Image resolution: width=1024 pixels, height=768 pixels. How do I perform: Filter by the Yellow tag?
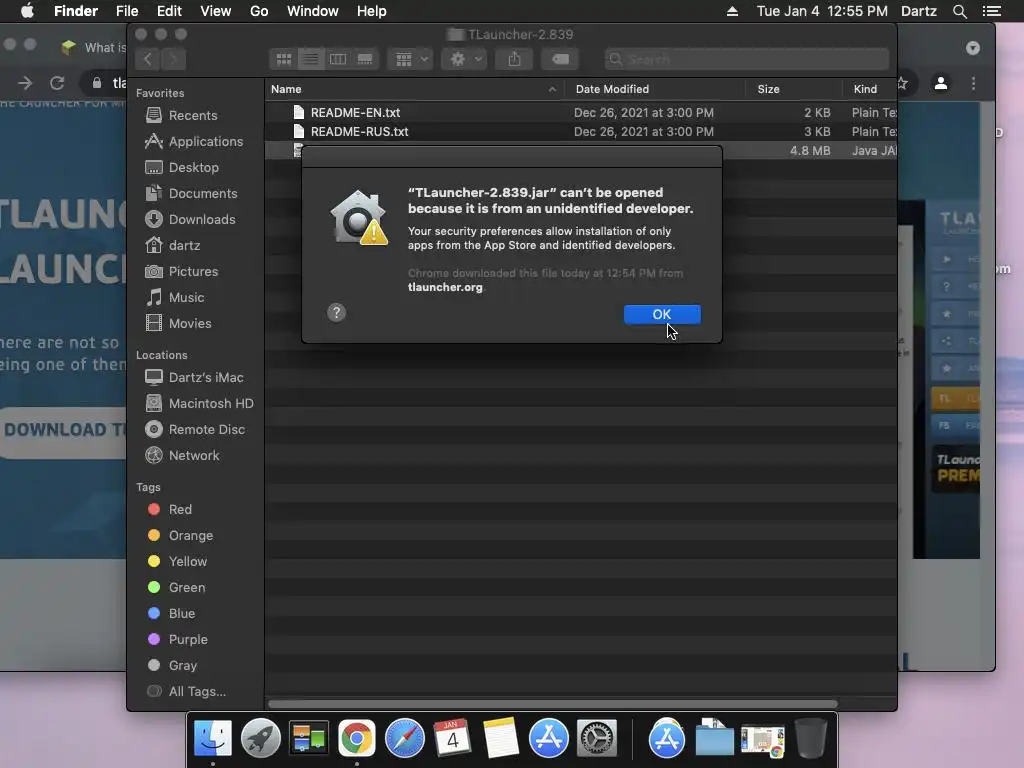[x=187, y=562]
